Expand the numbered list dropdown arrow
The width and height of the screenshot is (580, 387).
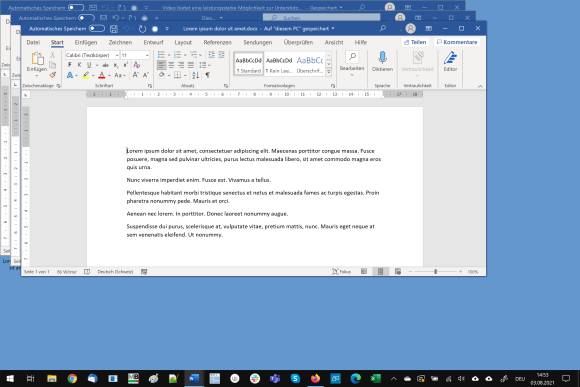tap(185, 55)
